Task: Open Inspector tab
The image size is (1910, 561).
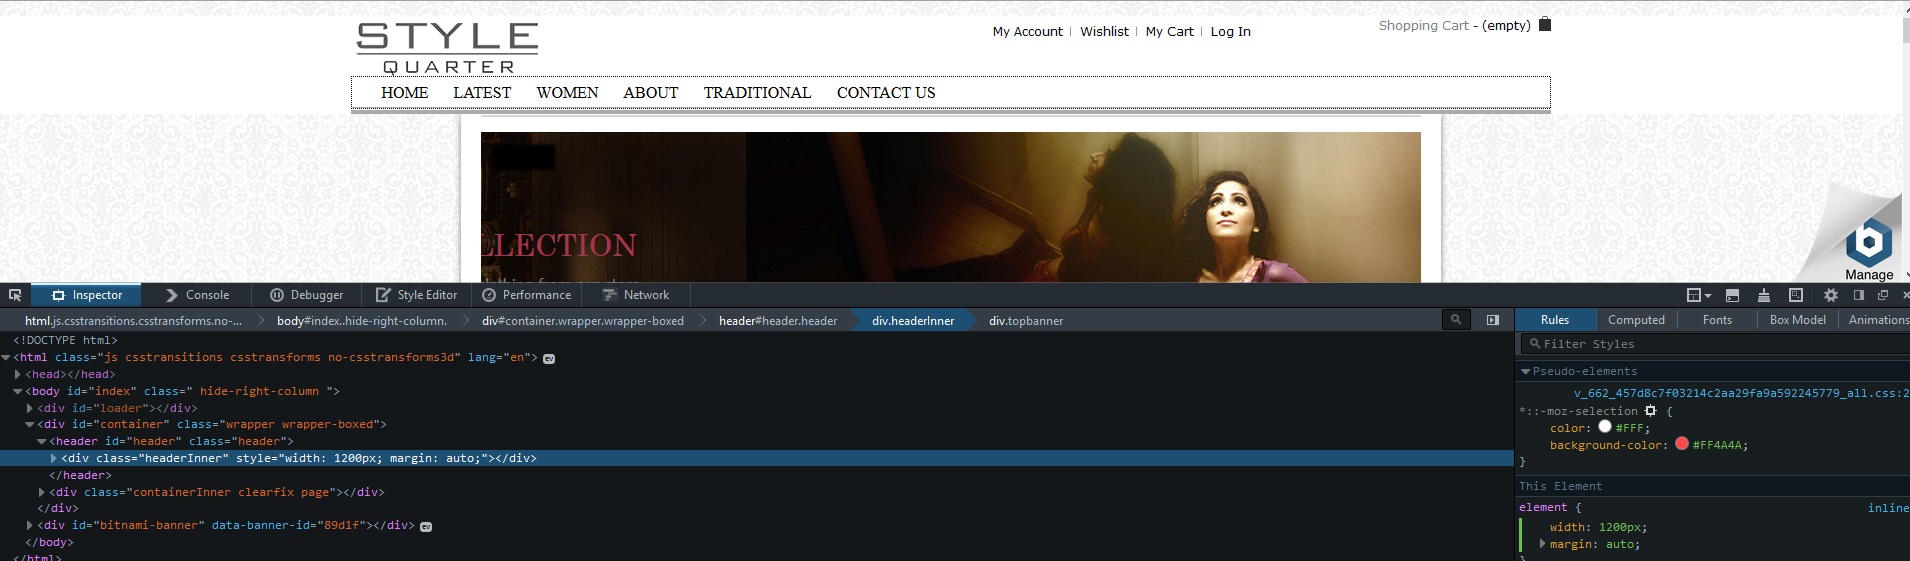Action: click(x=86, y=295)
